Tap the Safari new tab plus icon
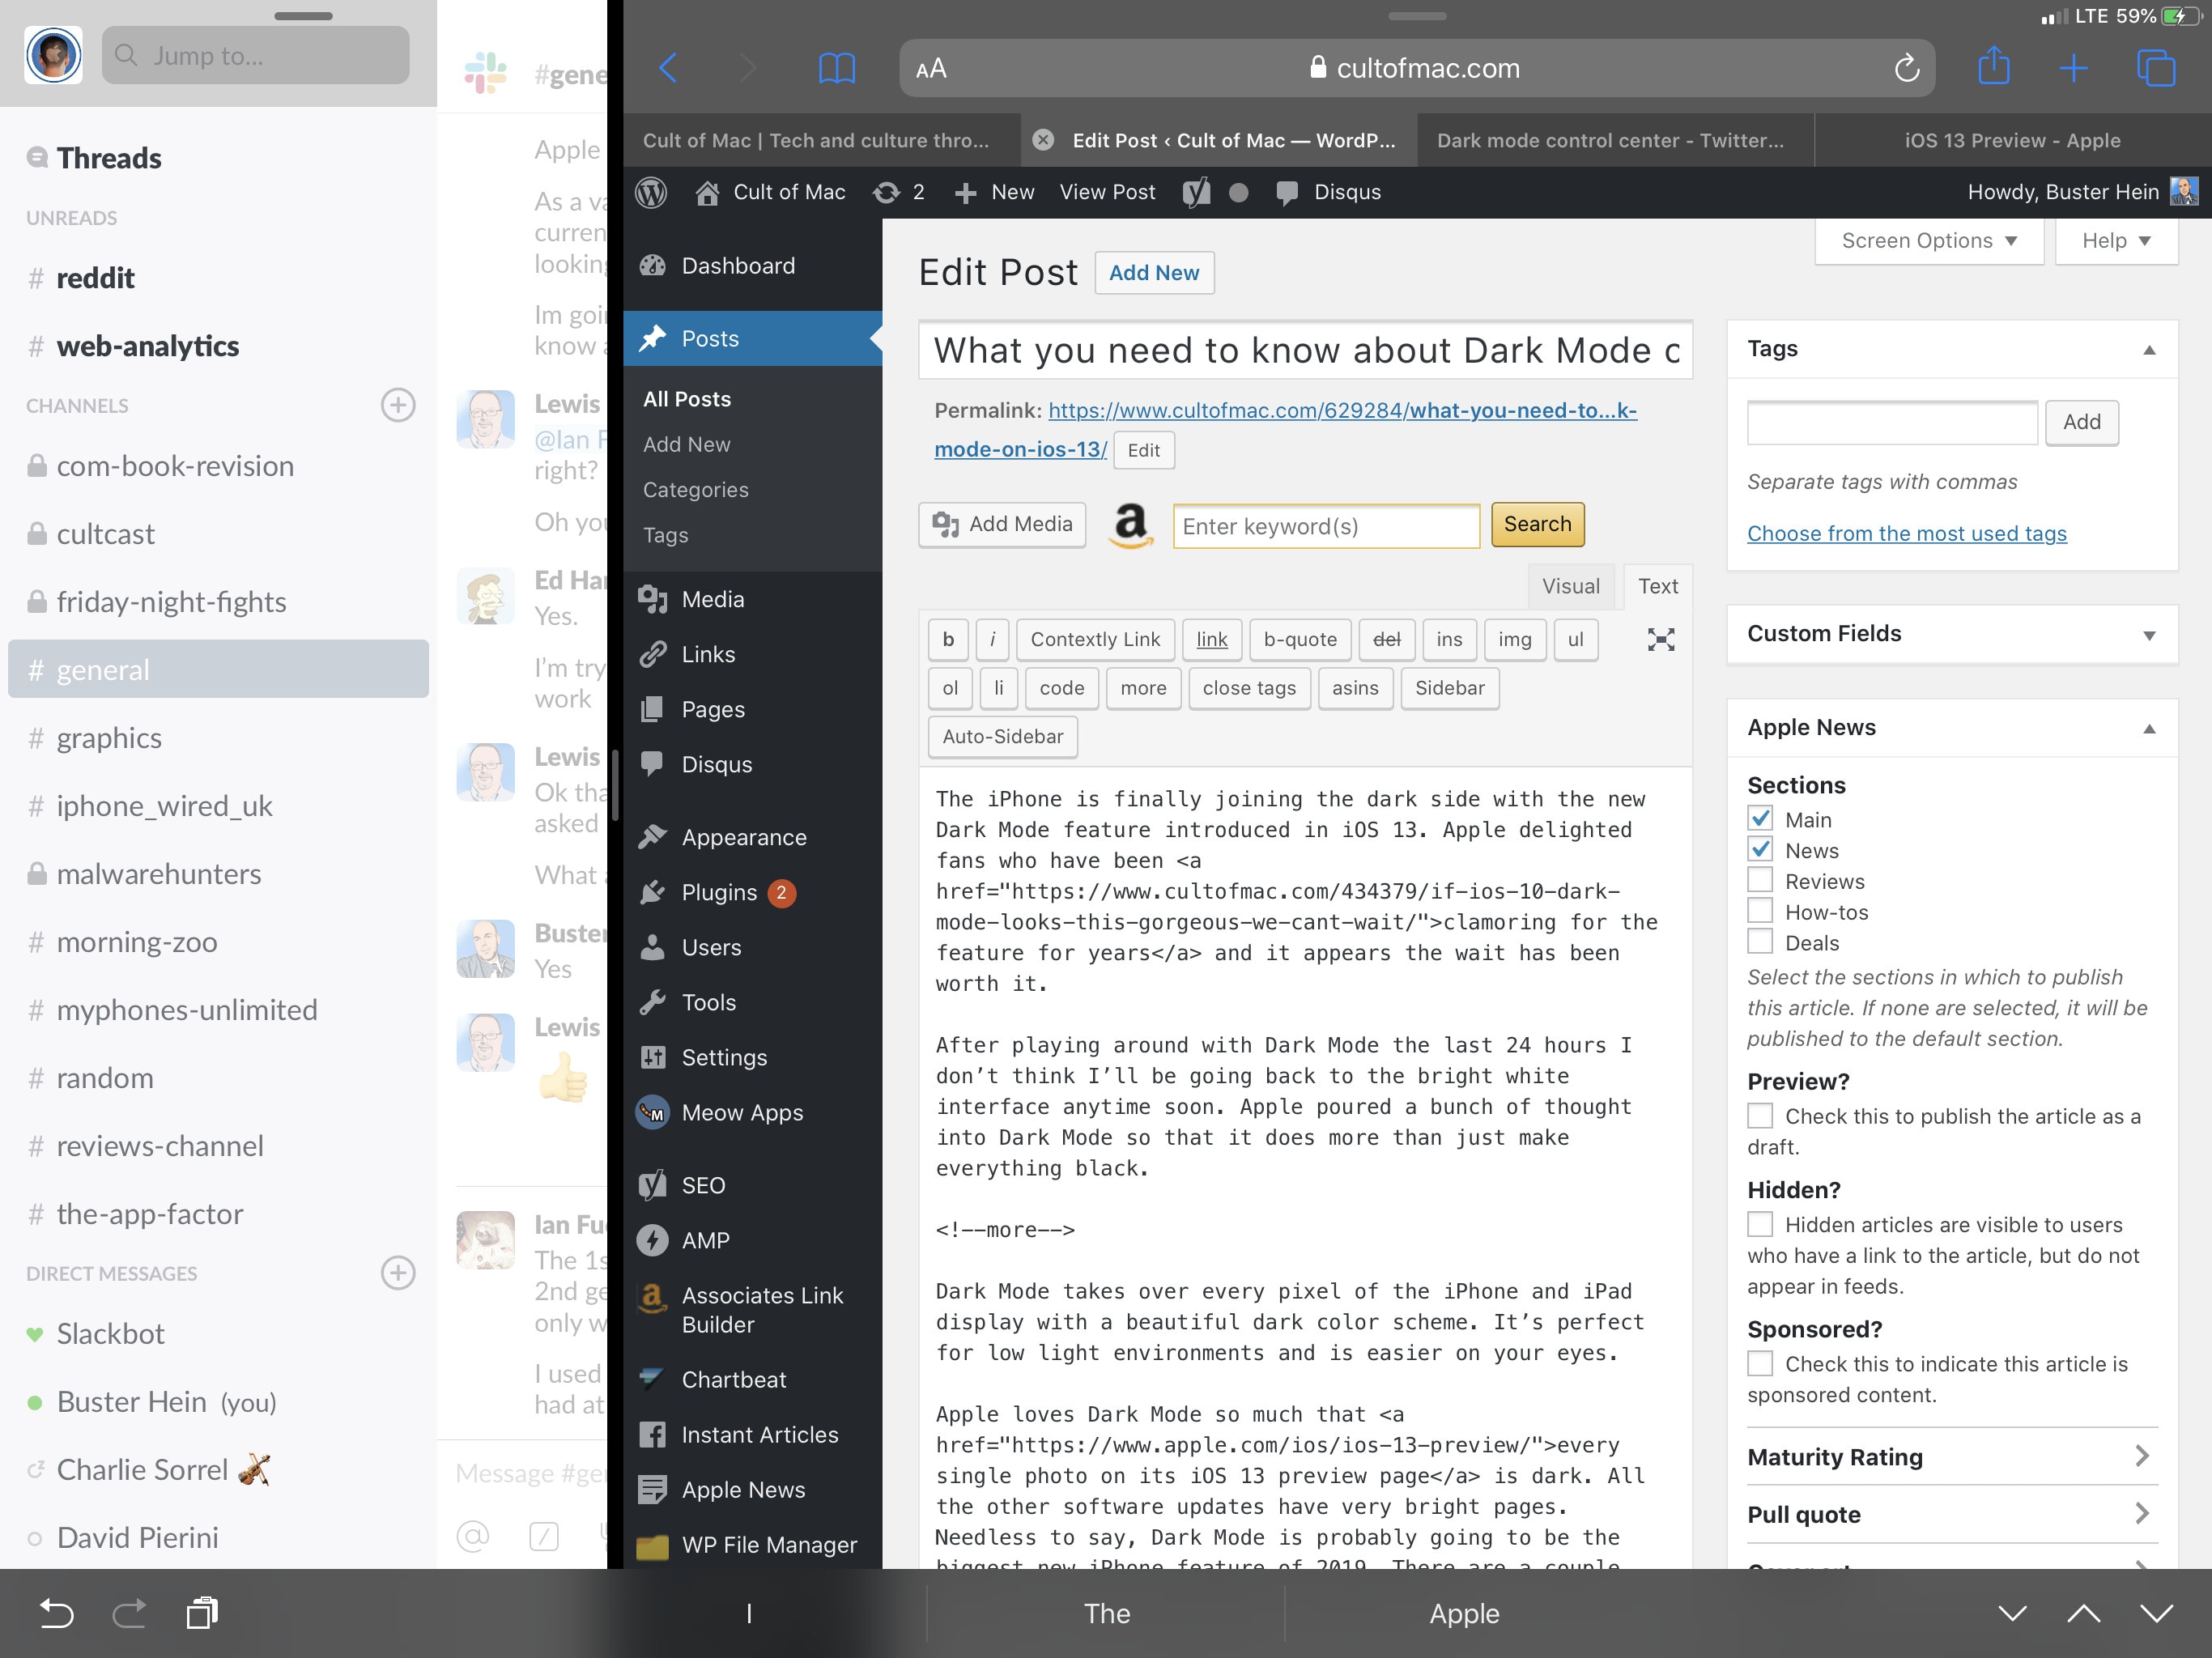Viewport: 2212px width, 1658px height. tap(2074, 68)
